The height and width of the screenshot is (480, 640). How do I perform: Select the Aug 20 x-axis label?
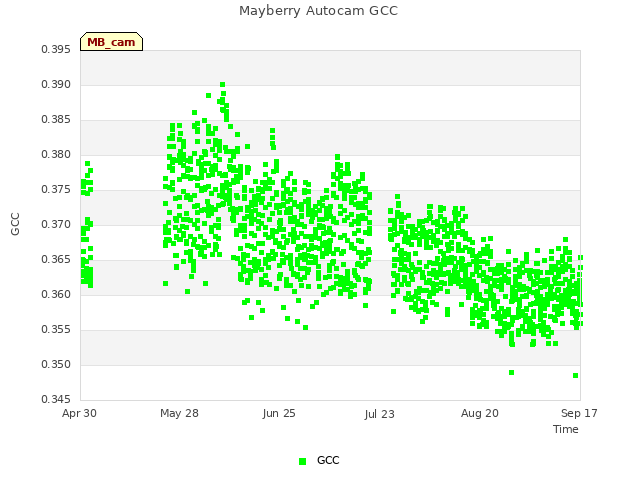(x=480, y=413)
